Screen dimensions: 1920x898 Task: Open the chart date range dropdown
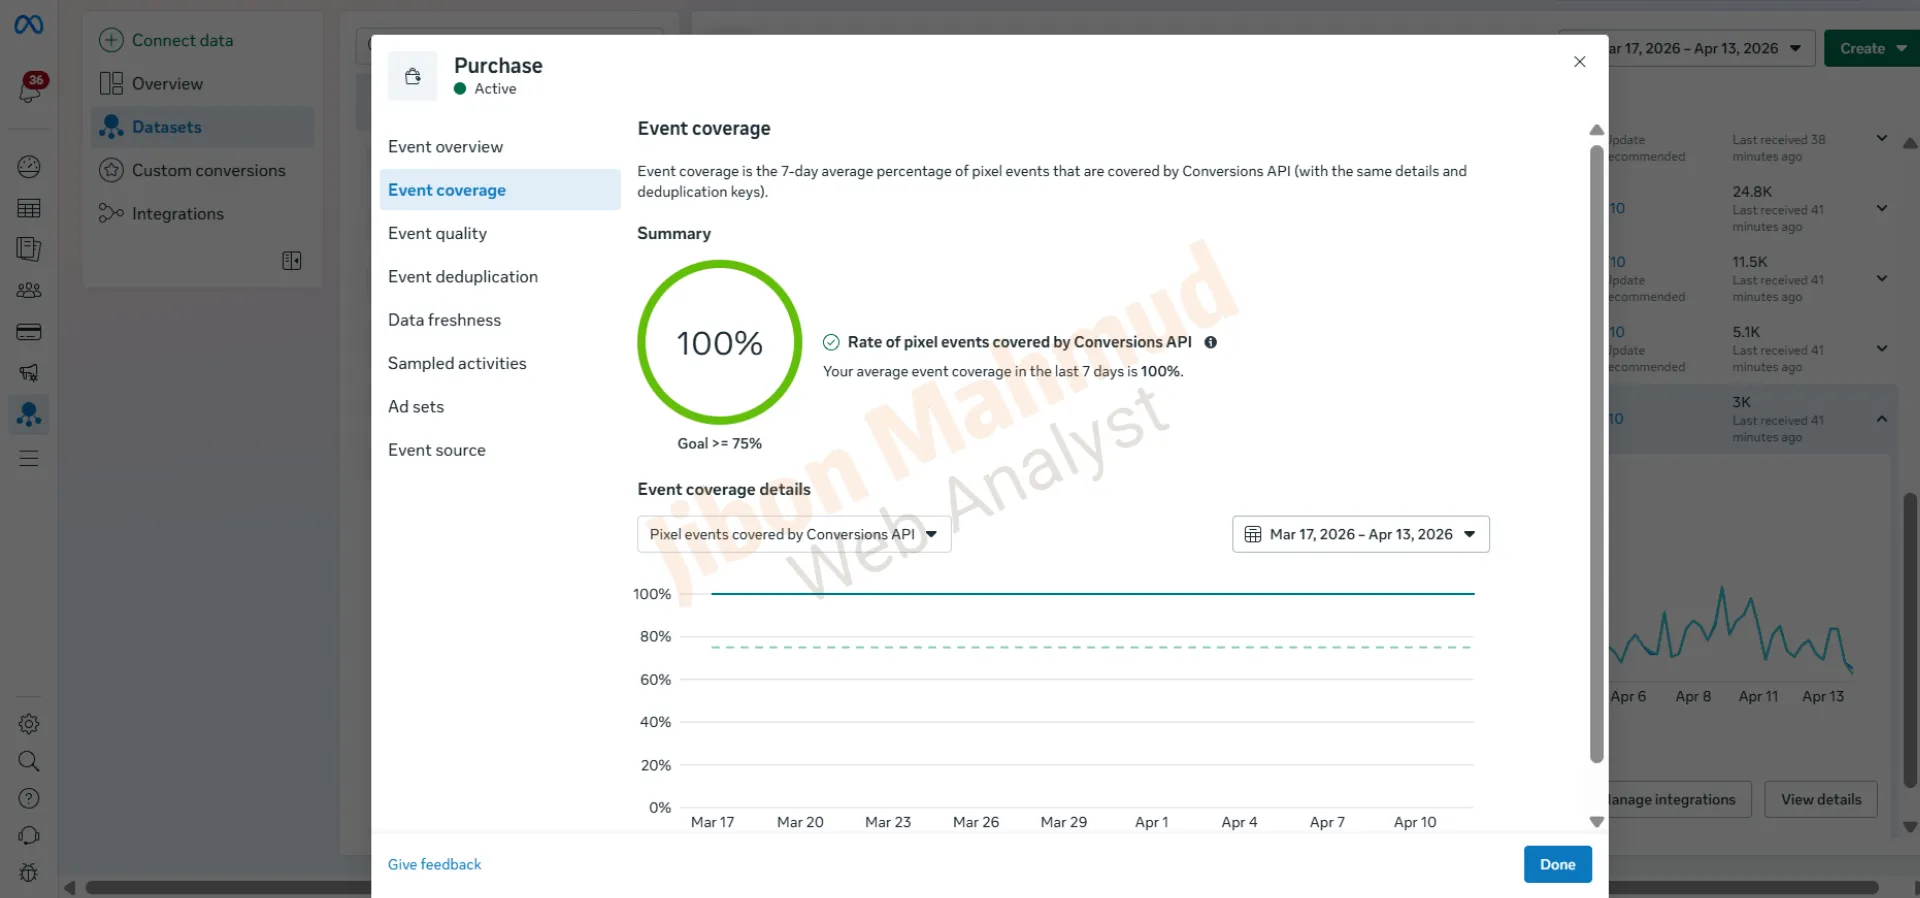(x=1360, y=534)
